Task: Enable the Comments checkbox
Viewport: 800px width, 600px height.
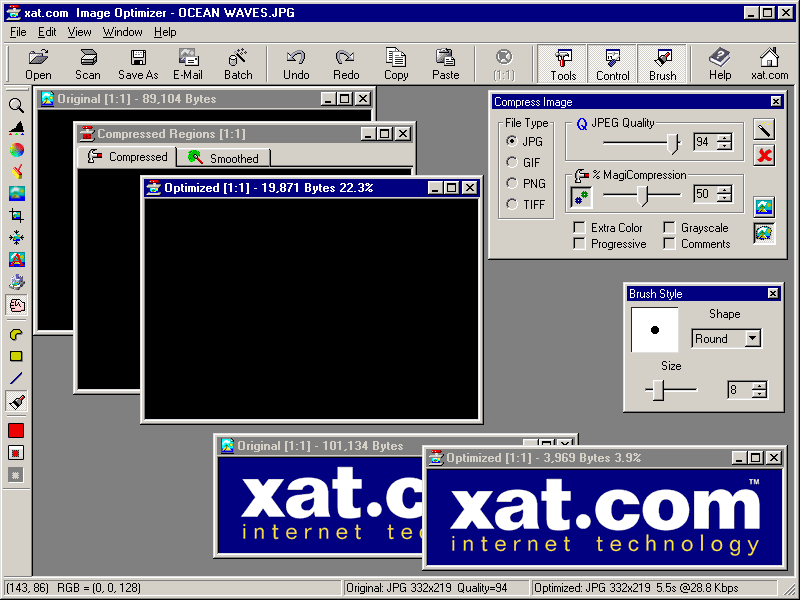Action: click(669, 243)
